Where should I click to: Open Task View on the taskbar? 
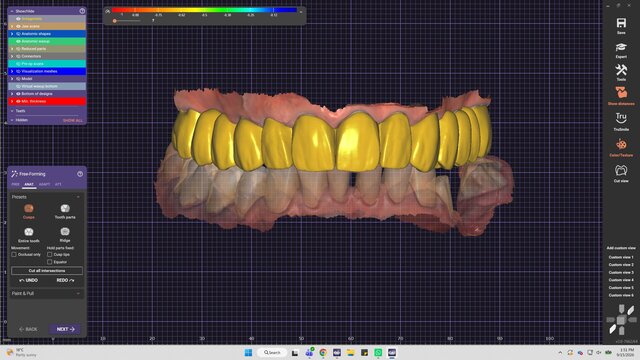pos(295,353)
